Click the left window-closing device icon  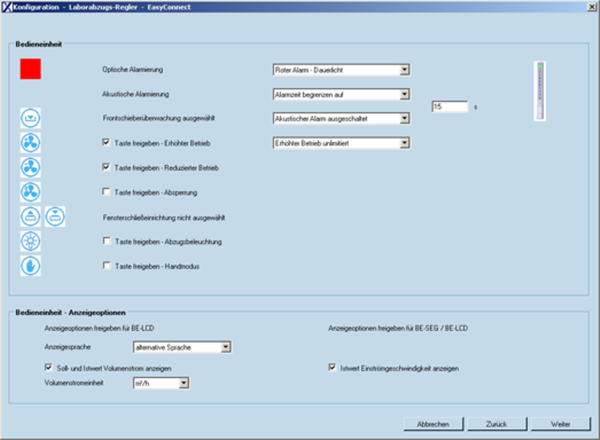tap(31, 216)
